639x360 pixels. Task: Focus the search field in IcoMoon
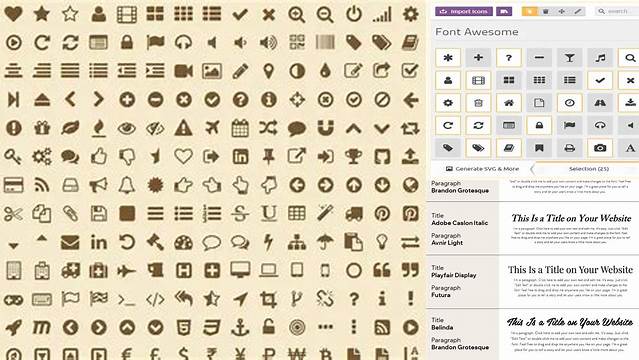(x=616, y=11)
